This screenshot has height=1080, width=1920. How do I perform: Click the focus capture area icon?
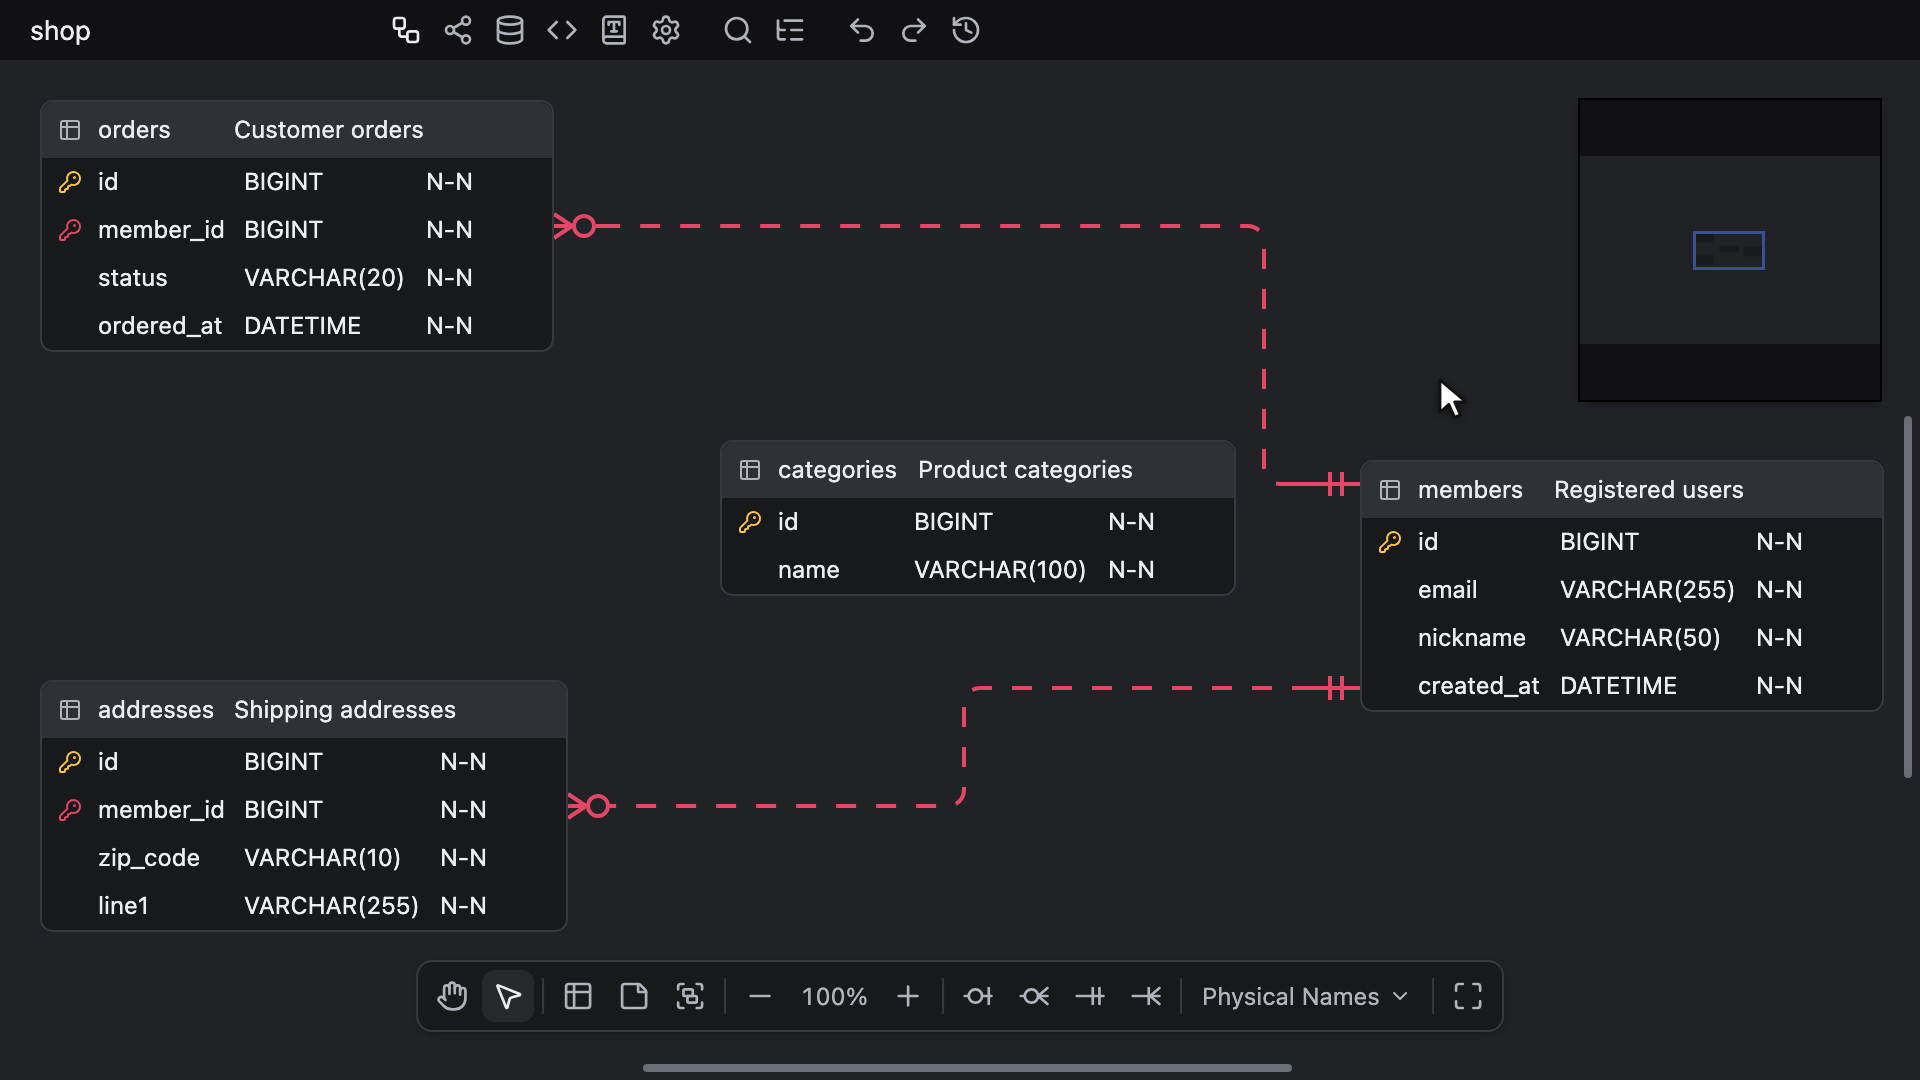point(690,996)
